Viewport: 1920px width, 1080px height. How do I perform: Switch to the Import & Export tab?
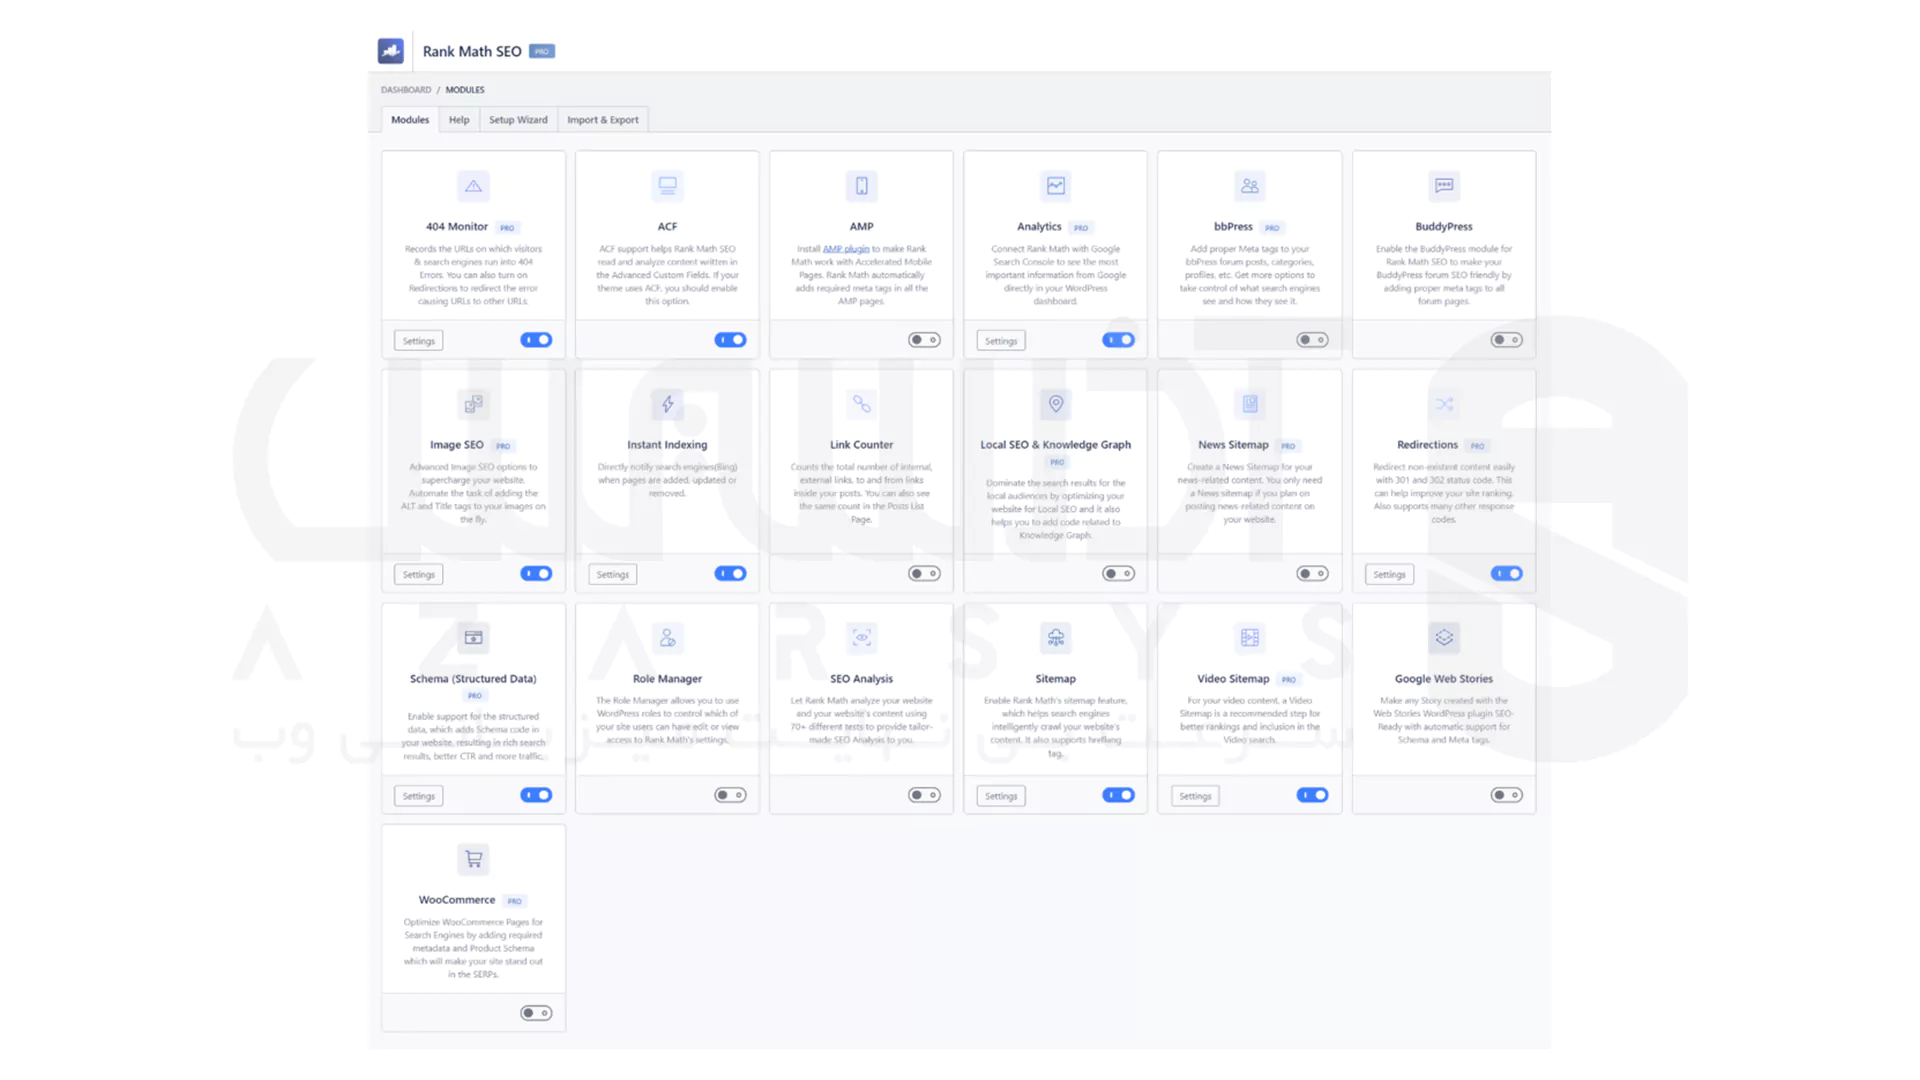(x=602, y=120)
